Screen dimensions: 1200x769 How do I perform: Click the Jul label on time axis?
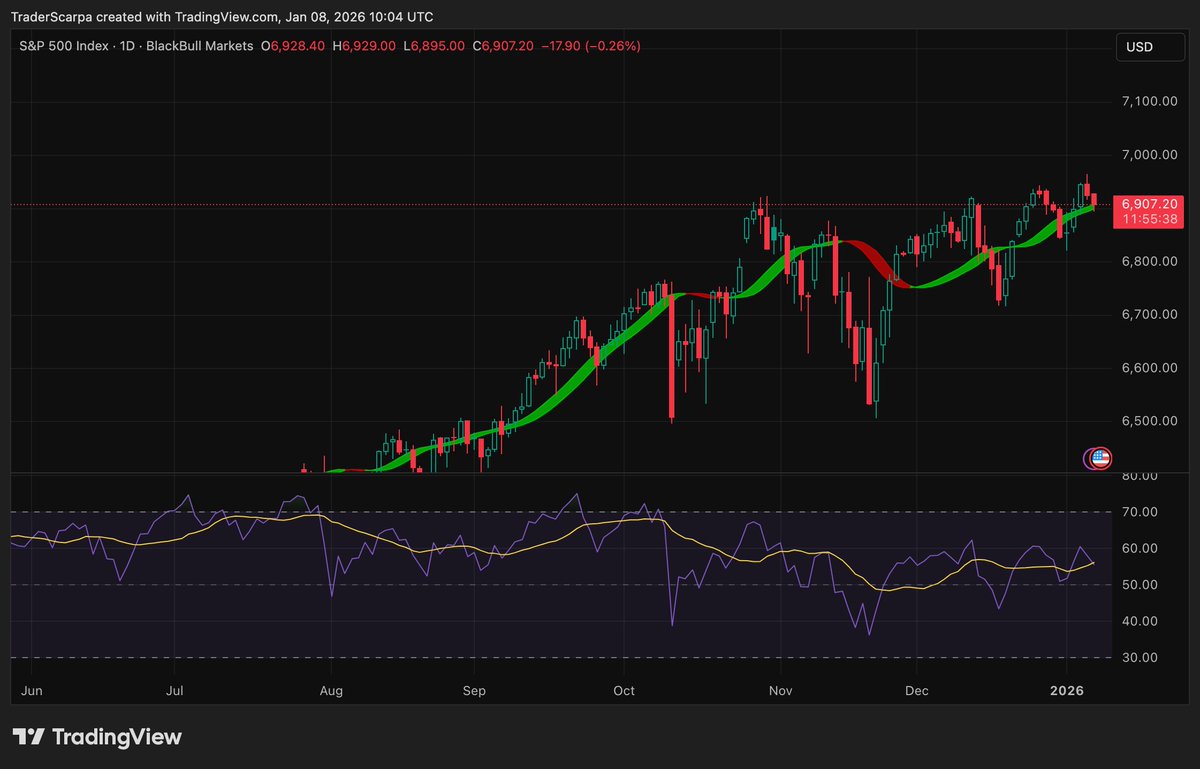point(174,691)
